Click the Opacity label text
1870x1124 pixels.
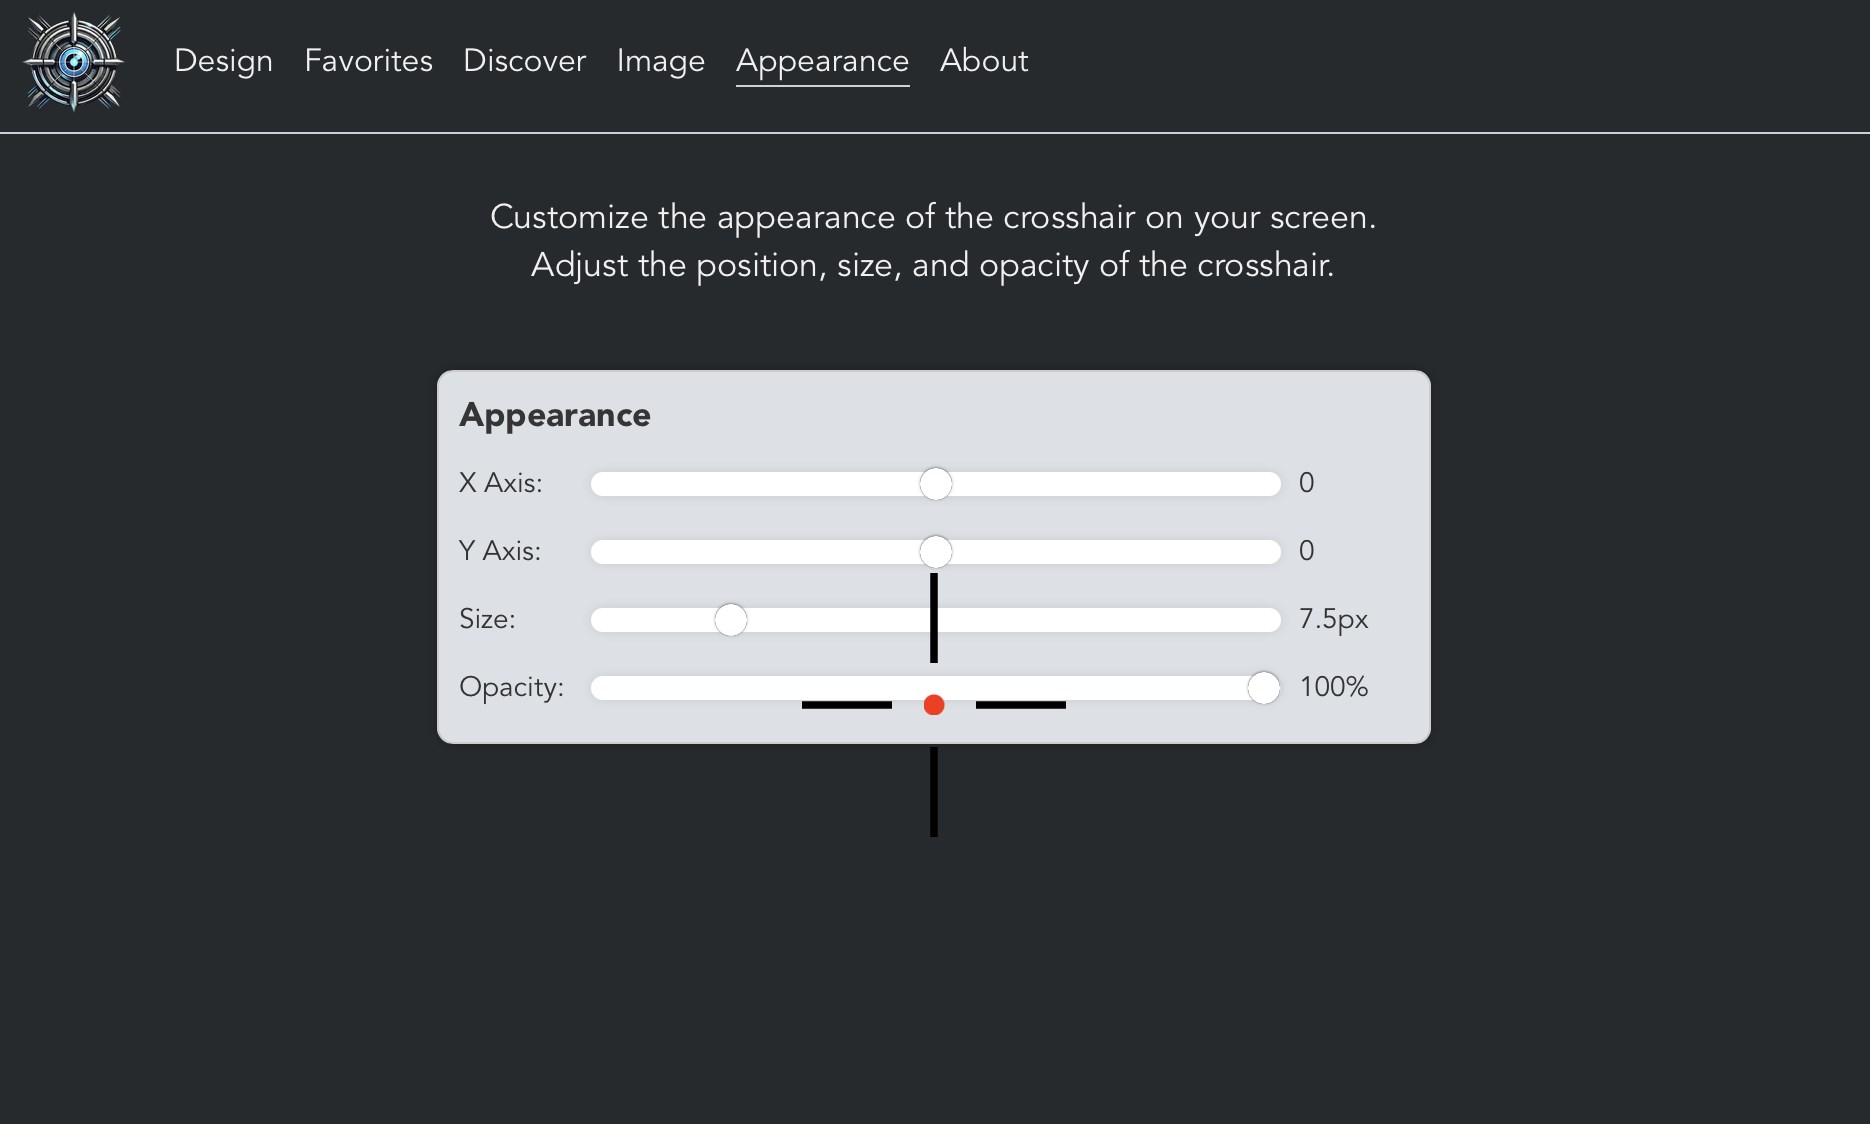click(511, 687)
